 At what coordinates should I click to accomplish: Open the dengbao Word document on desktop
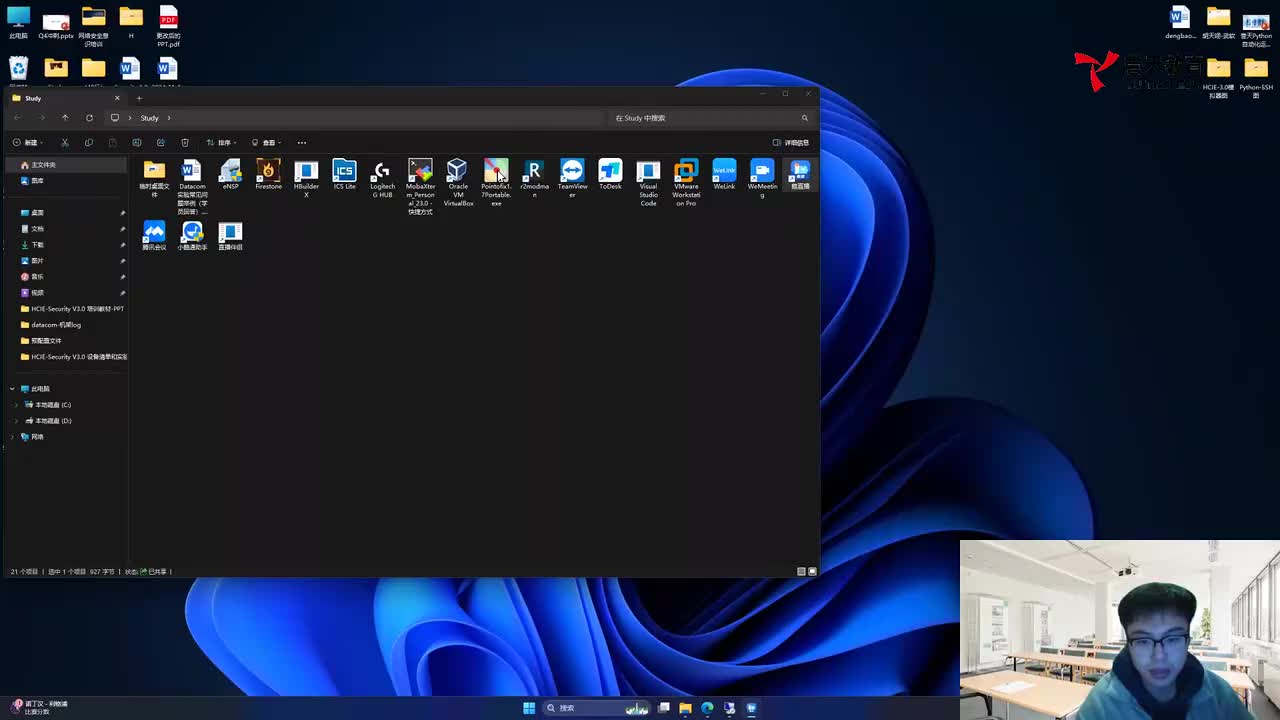(x=1180, y=23)
